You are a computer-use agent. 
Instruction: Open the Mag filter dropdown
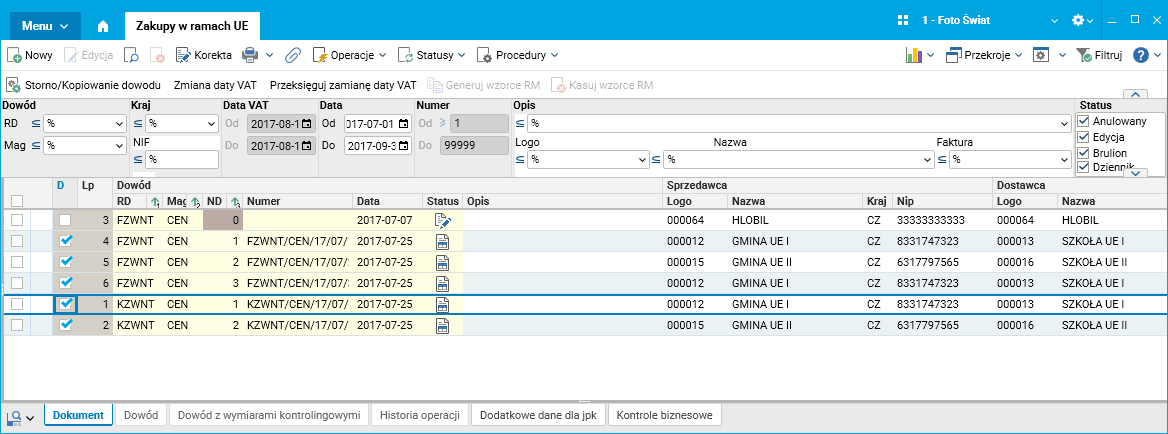(120, 146)
